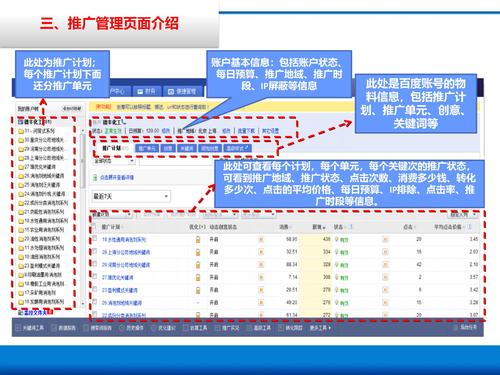Open the folder icon for plan 31
This screenshot has height=375, width=500.
point(21,131)
